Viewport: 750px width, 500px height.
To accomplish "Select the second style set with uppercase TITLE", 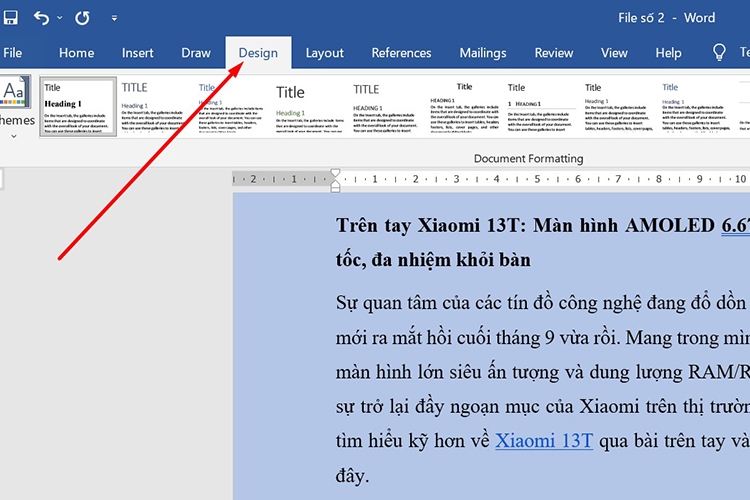I will [153, 107].
